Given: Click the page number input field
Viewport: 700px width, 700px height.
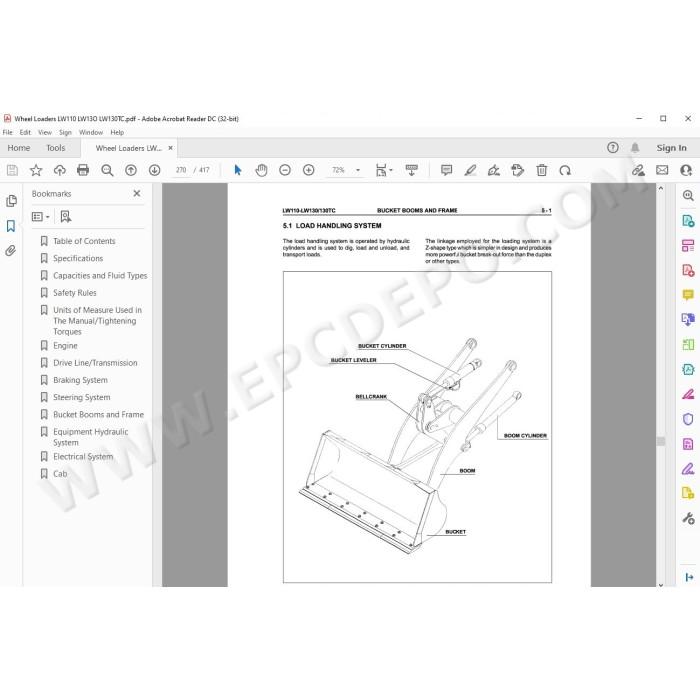Looking at the screenshot, I should [181, 170].
